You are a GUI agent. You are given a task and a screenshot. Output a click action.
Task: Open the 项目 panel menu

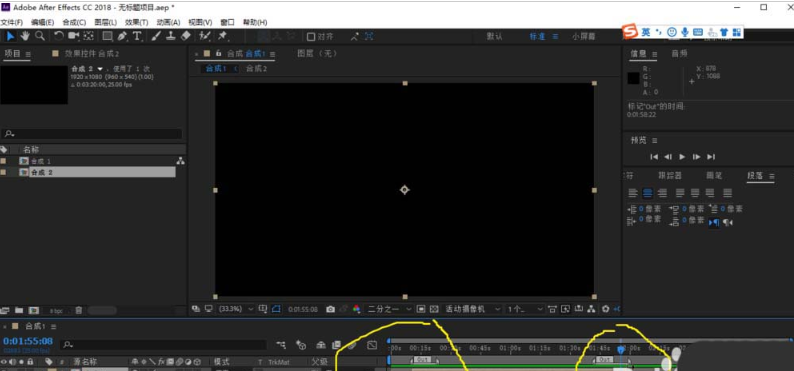click(x=28, y=54)
